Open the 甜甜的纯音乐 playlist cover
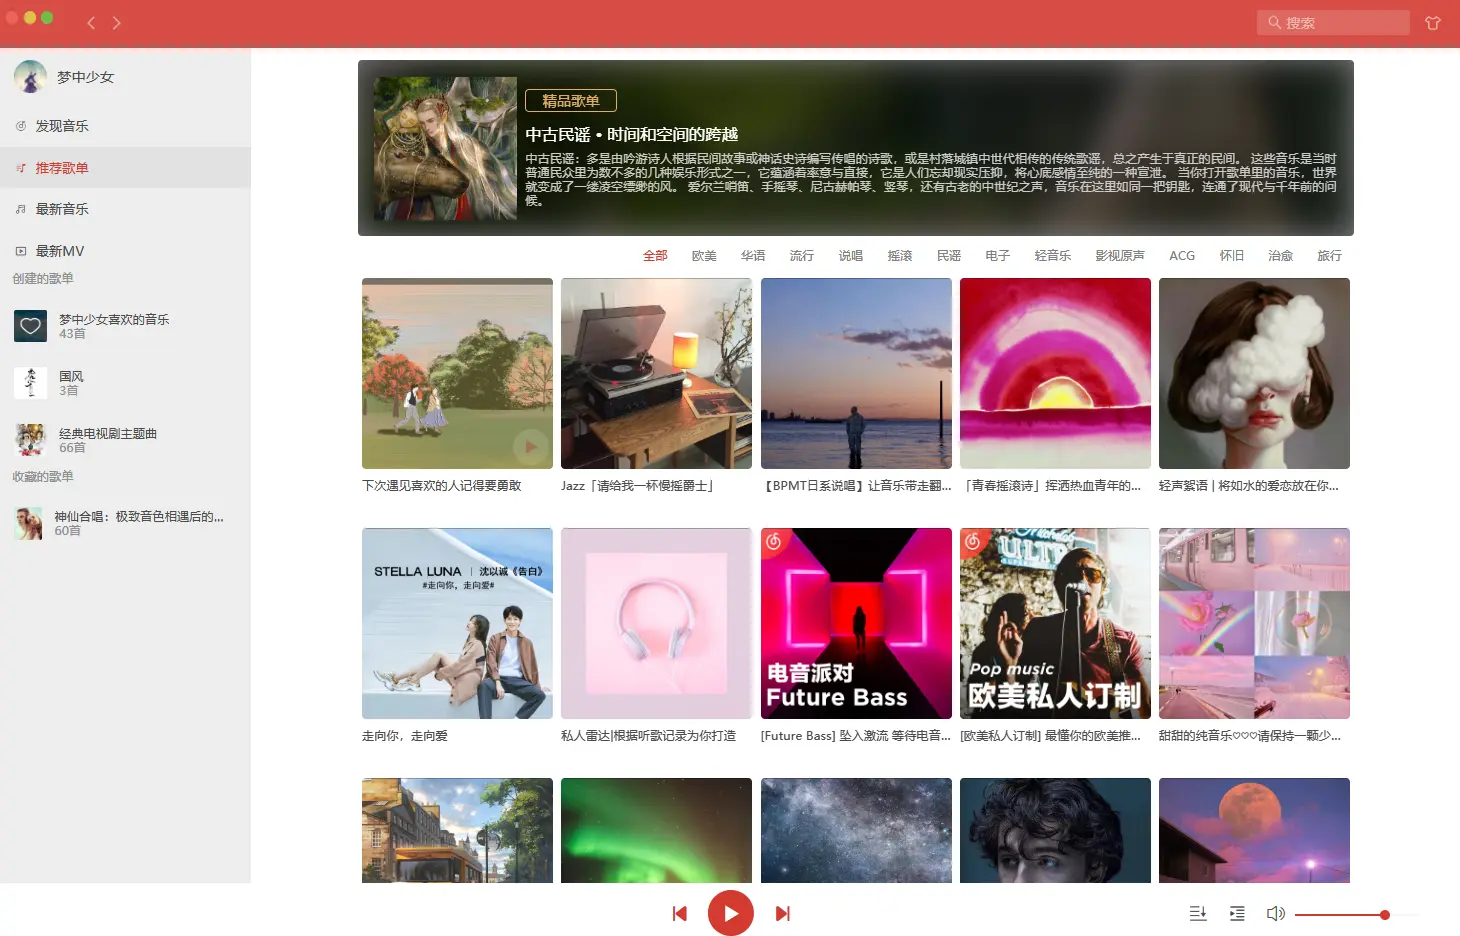Screen dimensions: 1460x936 point(1254,623)
